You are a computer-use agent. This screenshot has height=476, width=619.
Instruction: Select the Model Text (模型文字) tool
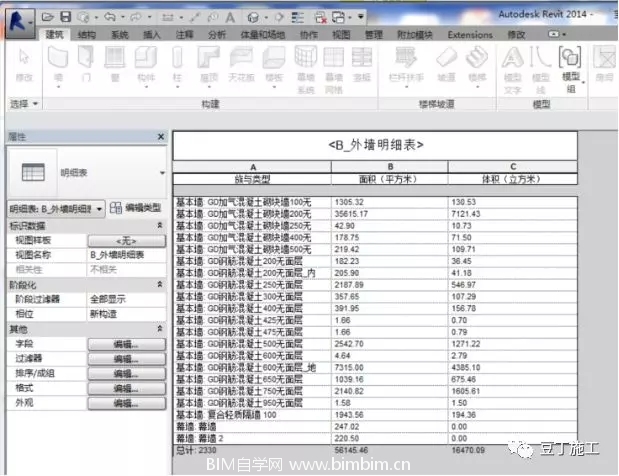[x=512, y=69]
